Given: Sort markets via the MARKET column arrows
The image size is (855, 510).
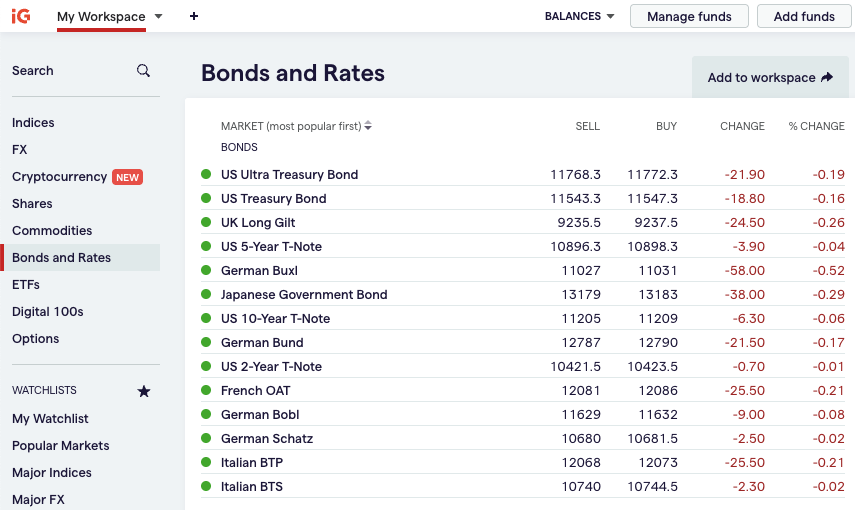Looking at the screenshot, I should tap(368, 126).
